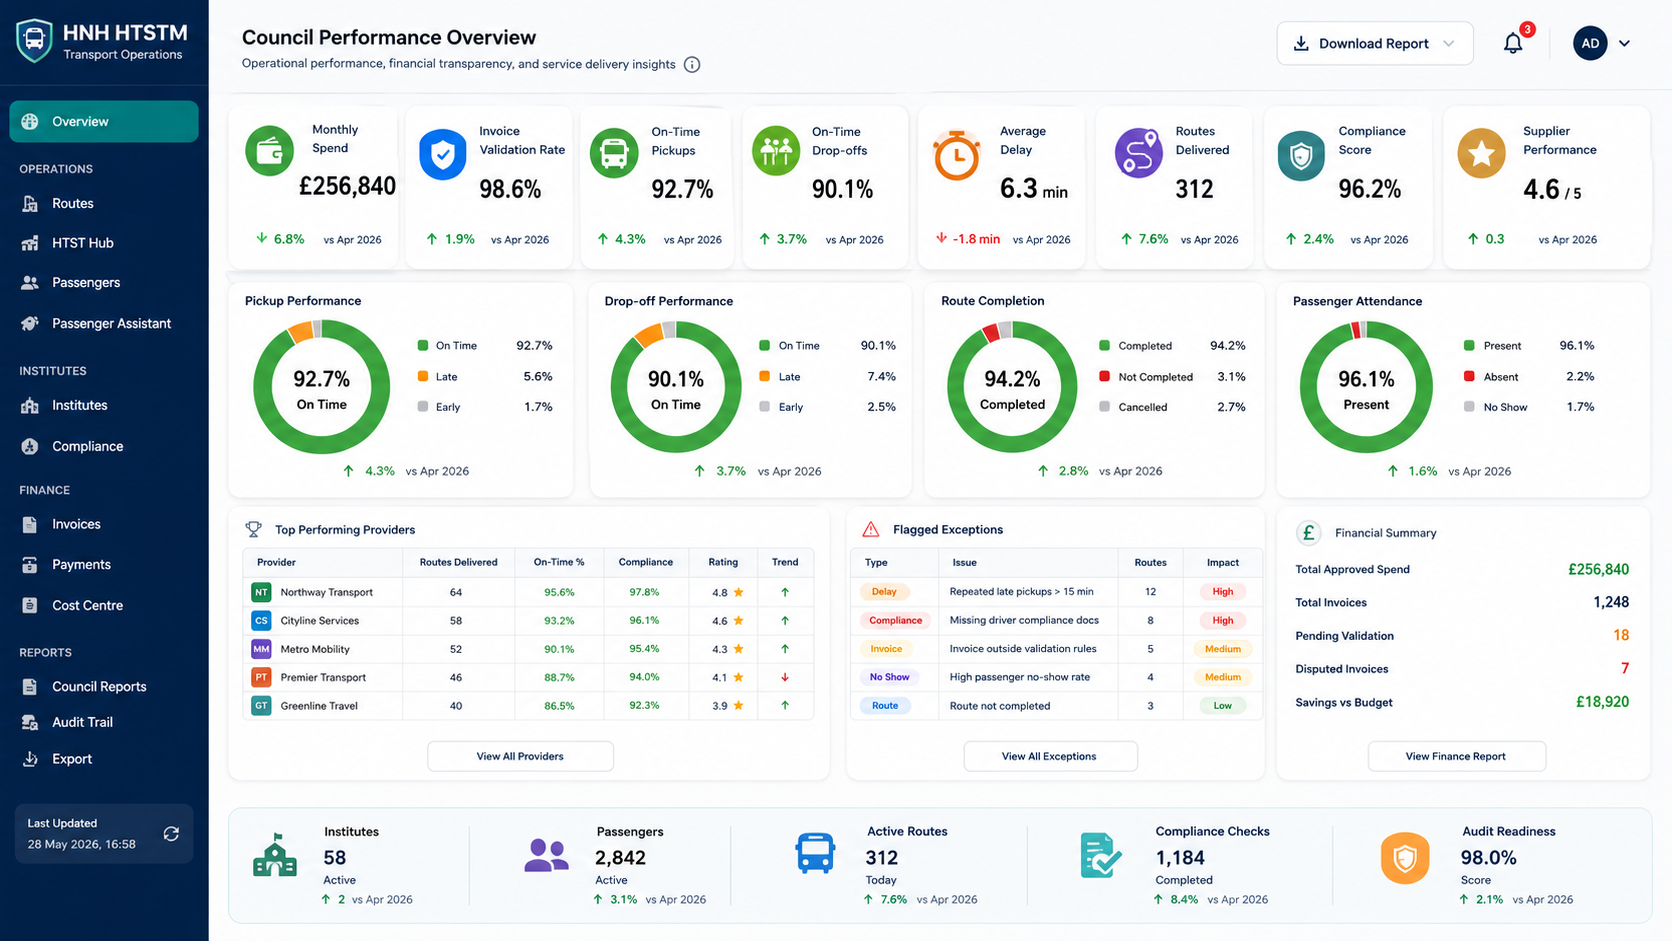
Task: Click Premier Transport's downward trend arrow
Action: click(785, 678)
